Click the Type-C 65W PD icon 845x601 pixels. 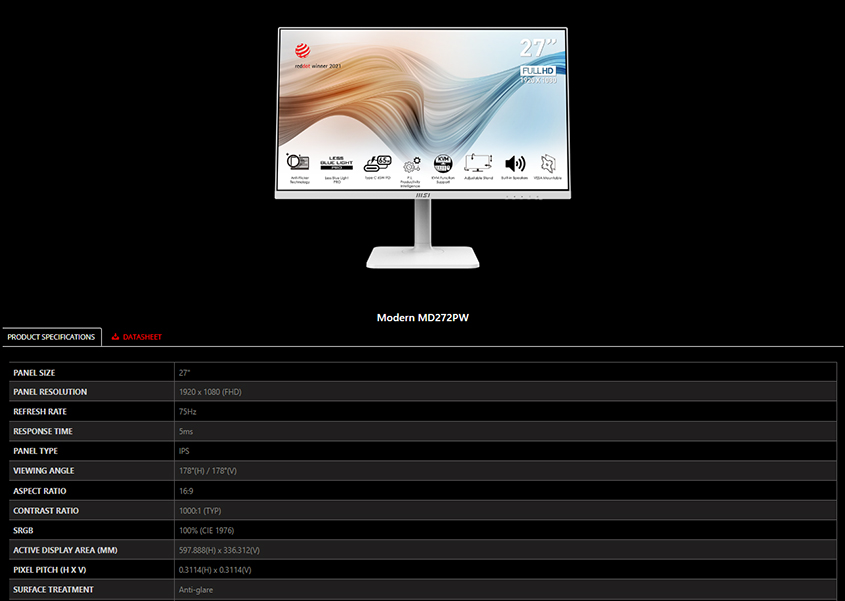pos(377,163)
